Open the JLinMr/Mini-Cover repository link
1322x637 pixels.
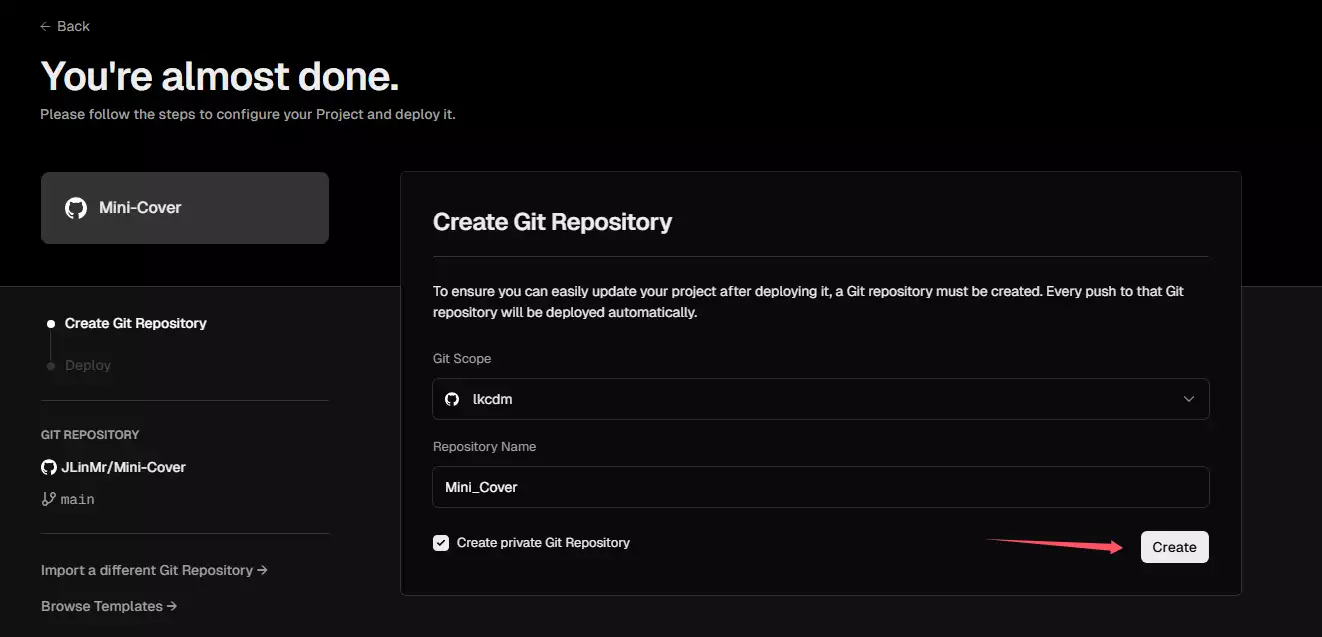click(x=123, y=467)
